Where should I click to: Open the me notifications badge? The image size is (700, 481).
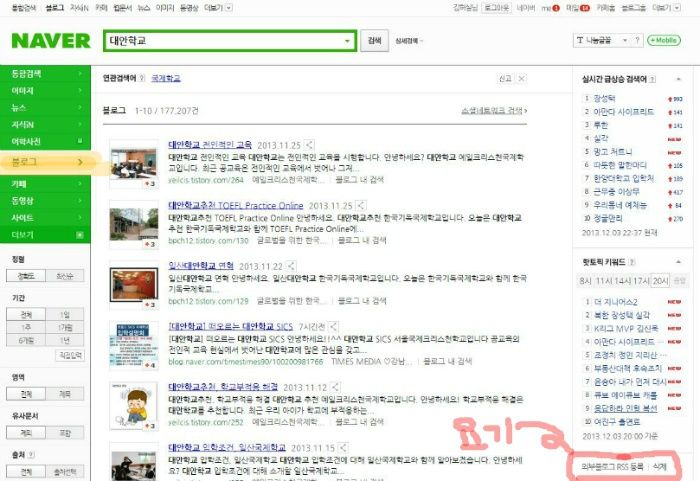click(556, 8)
